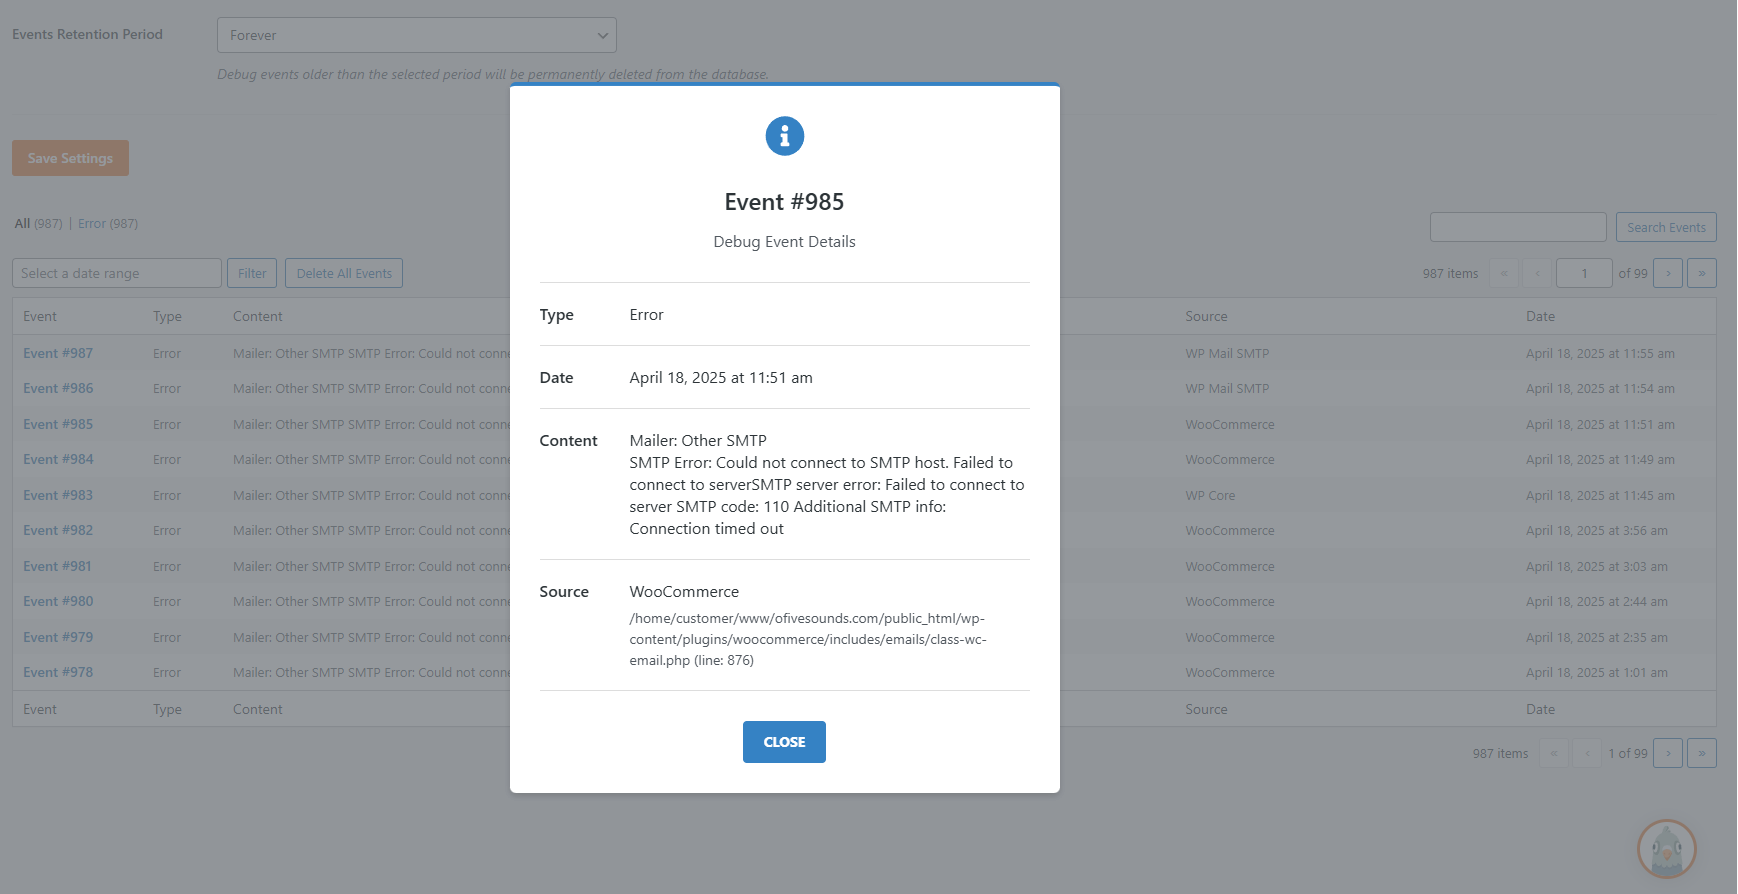
Task: Open Event #978 details
Action: [x=58, y=672]
